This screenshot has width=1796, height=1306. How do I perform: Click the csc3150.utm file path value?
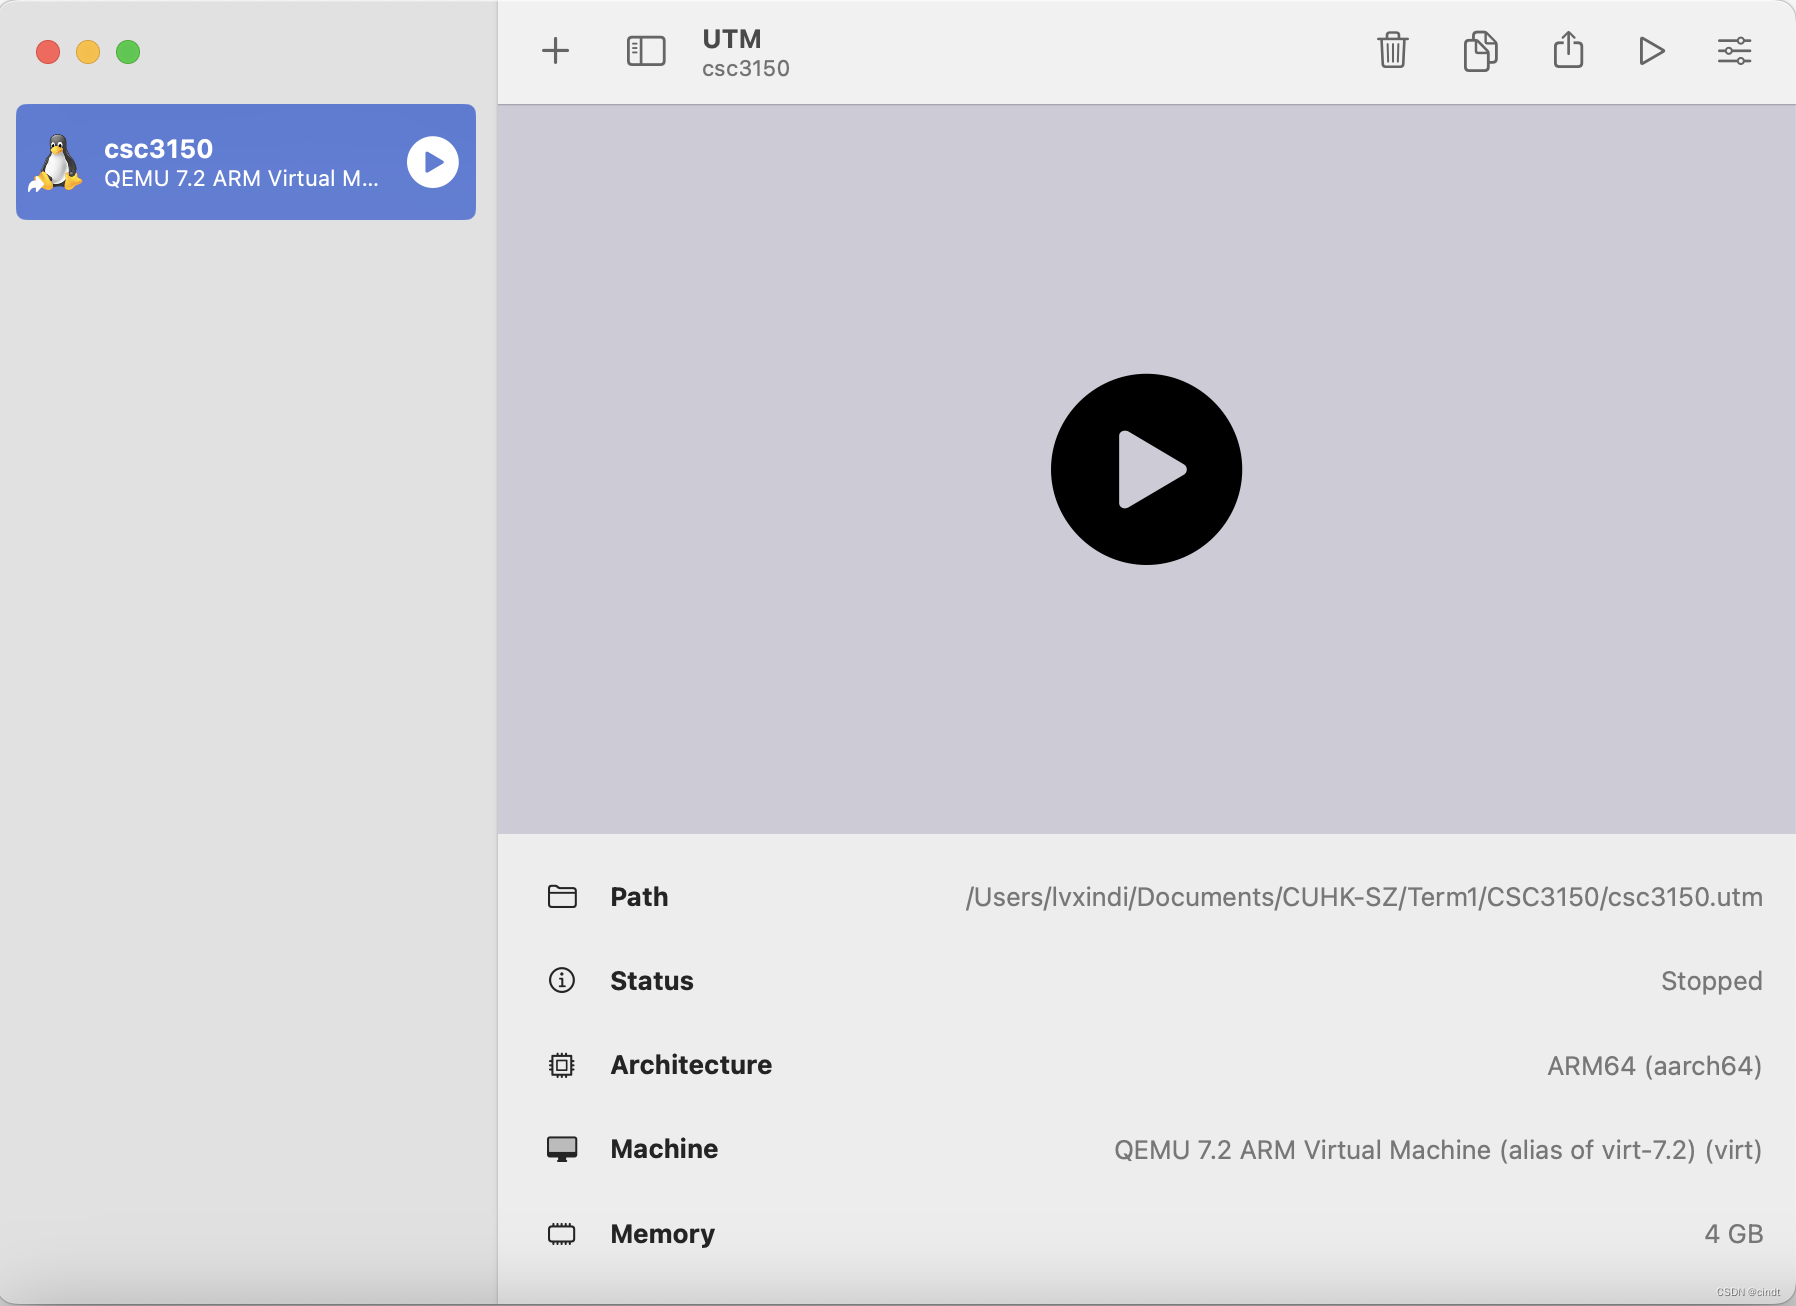coord(1364,897)
